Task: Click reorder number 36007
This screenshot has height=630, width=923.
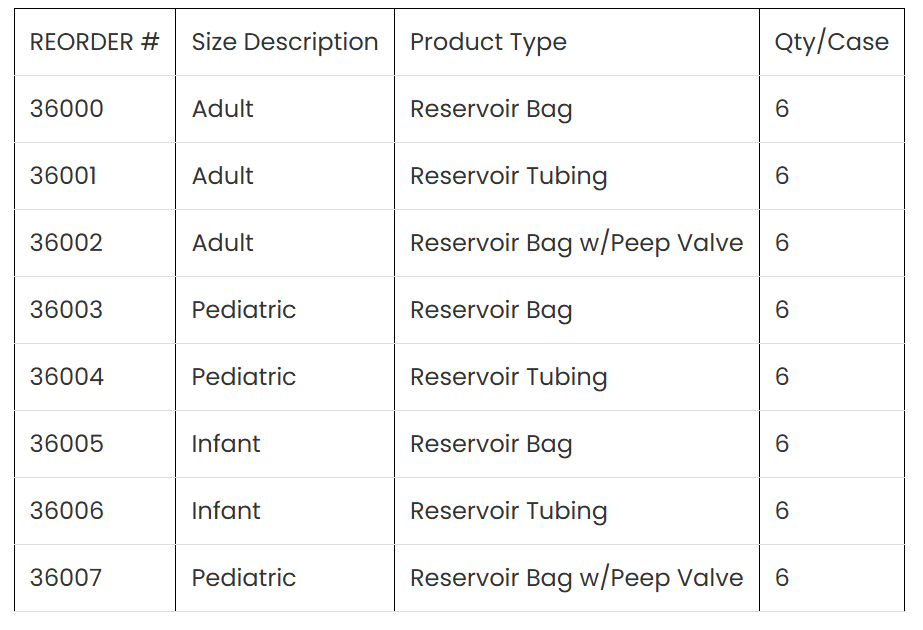Action: pyautogui.click(x=66, y=578)
